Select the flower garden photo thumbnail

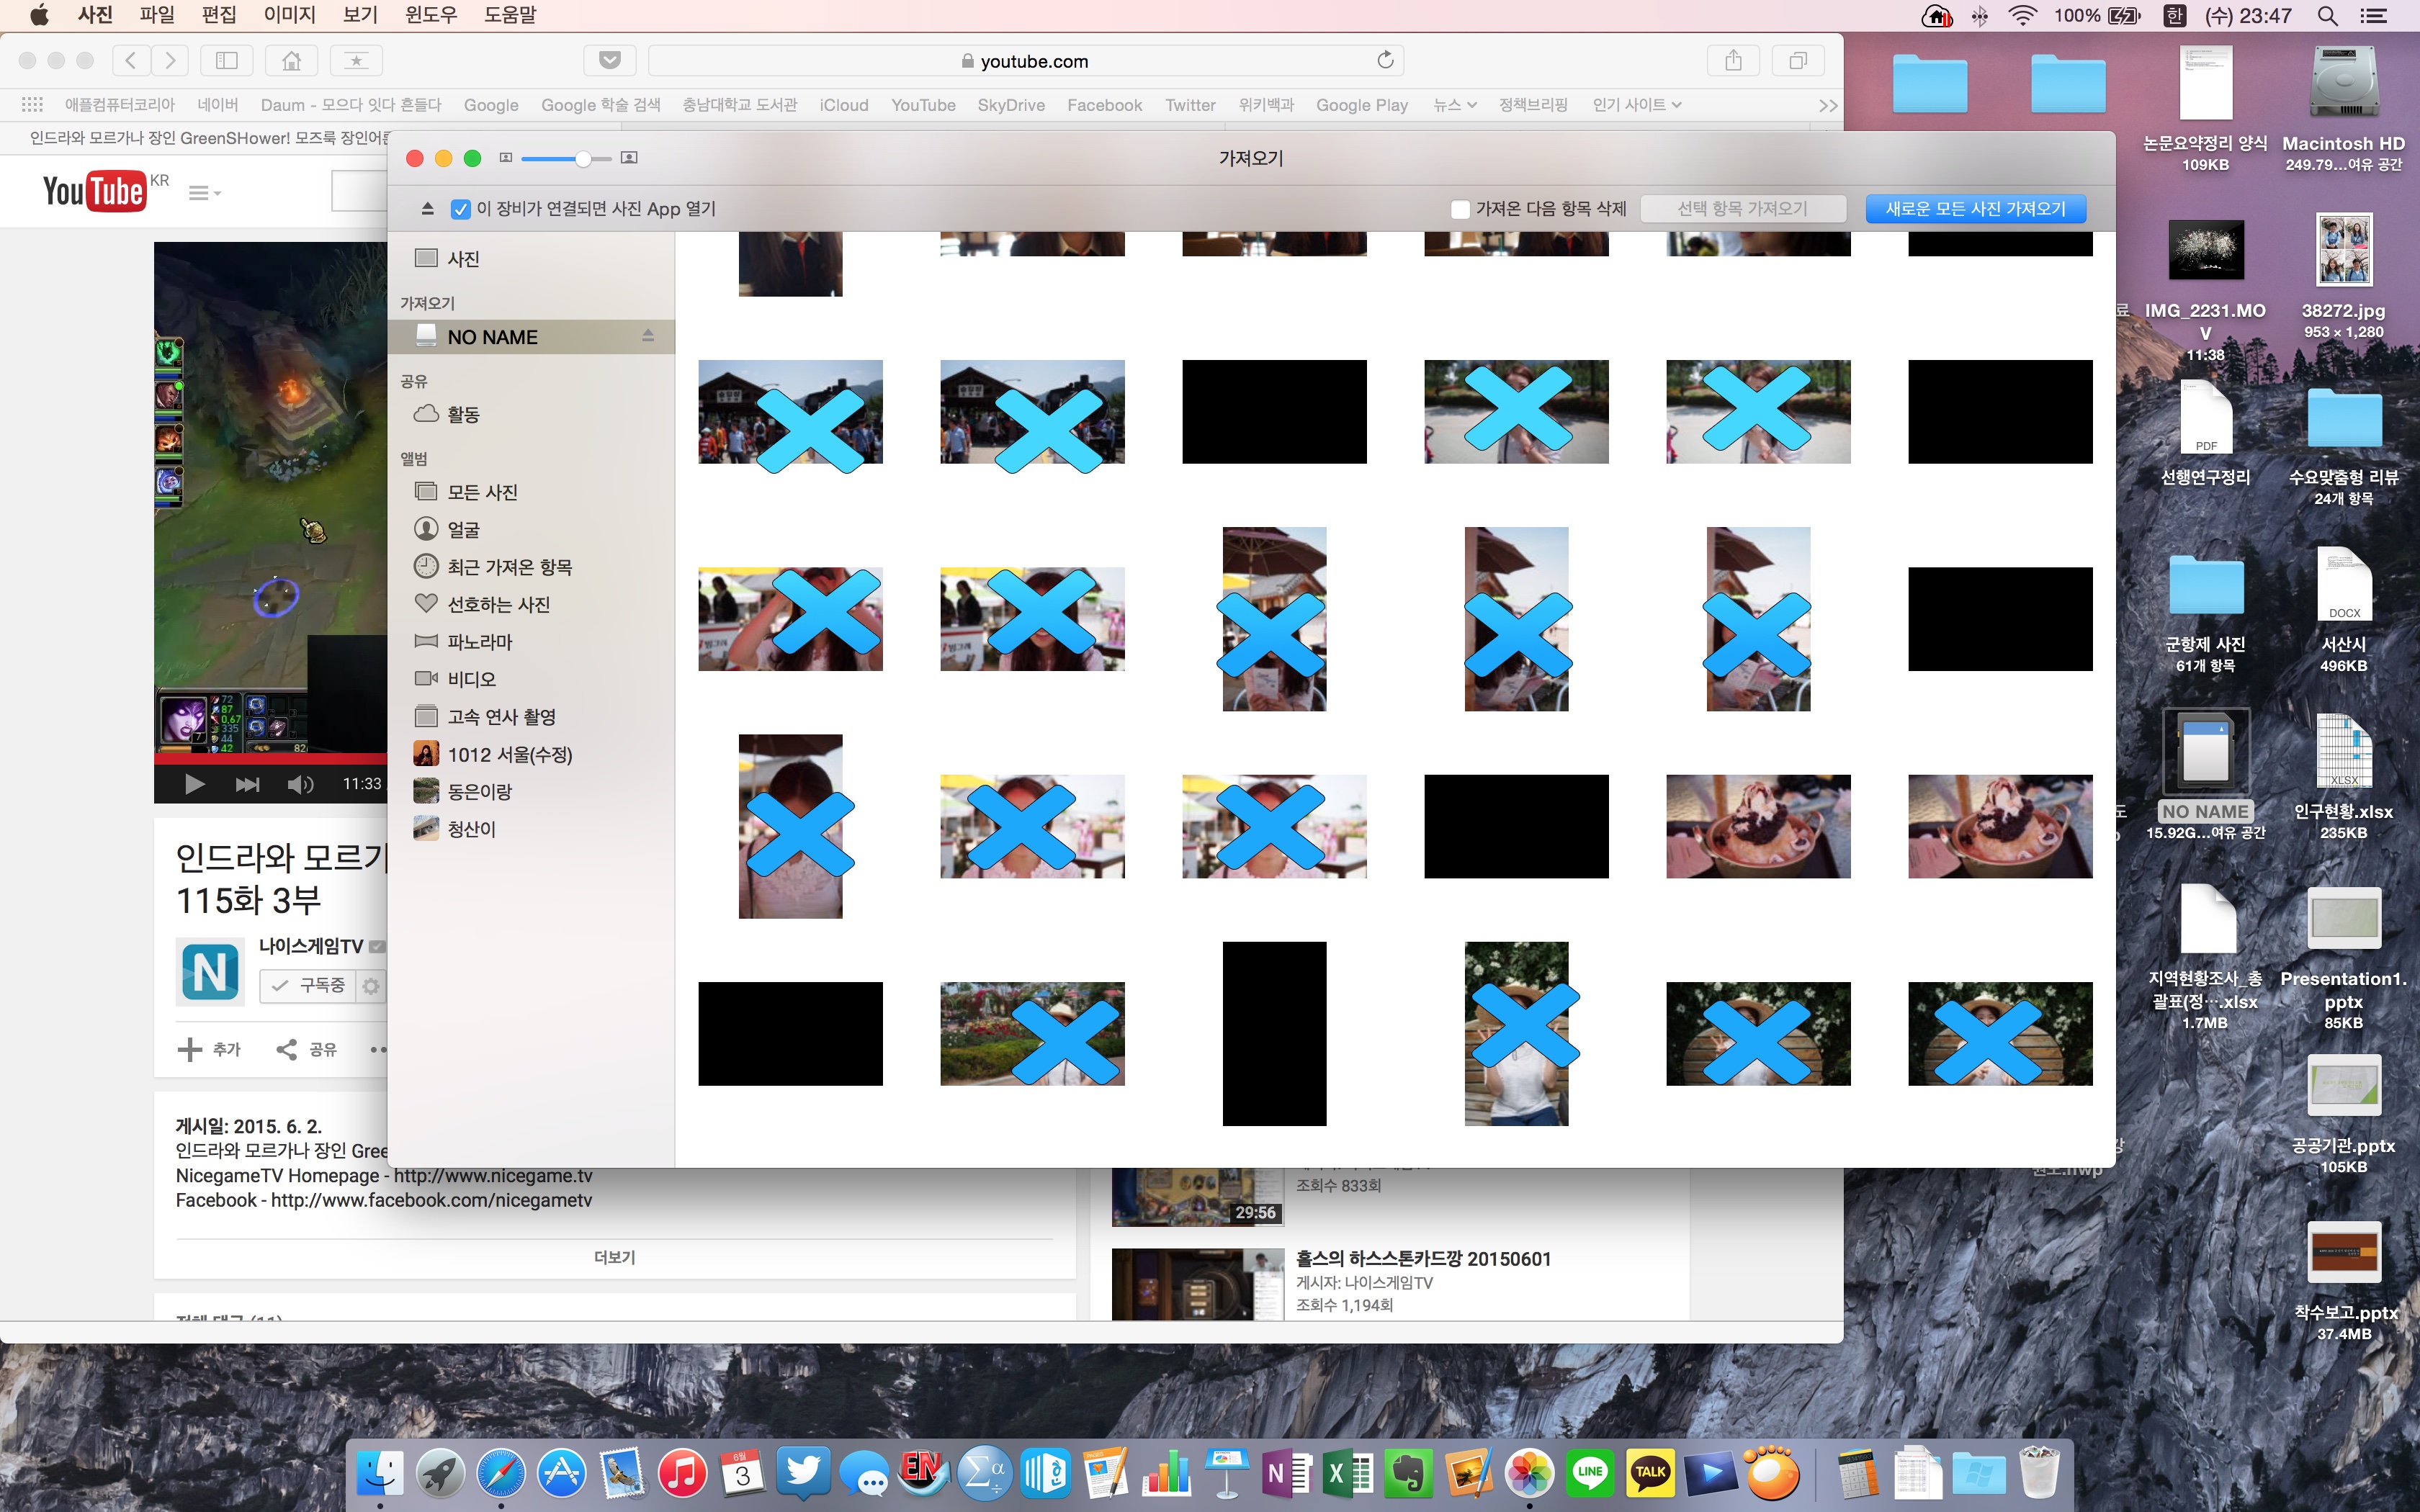coord(1032,1033)
